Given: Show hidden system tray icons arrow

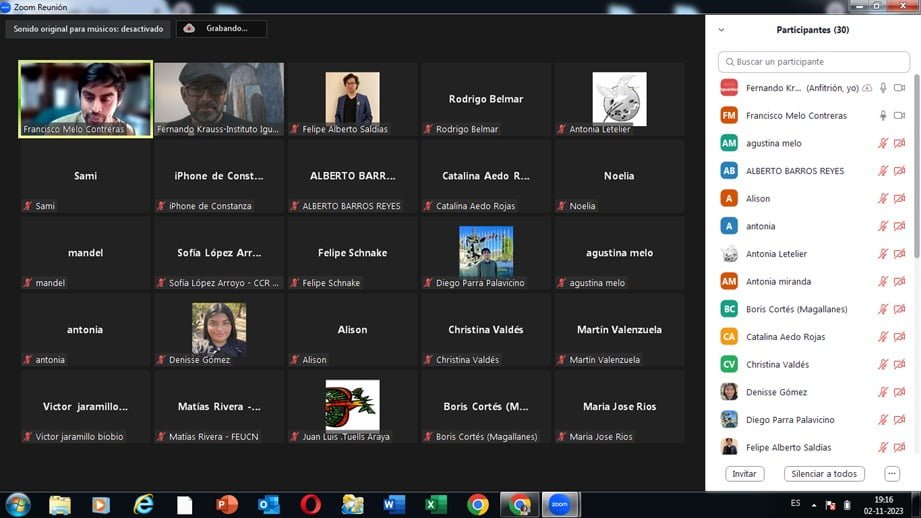Looking at the screenshot, I should coord(815,504).
